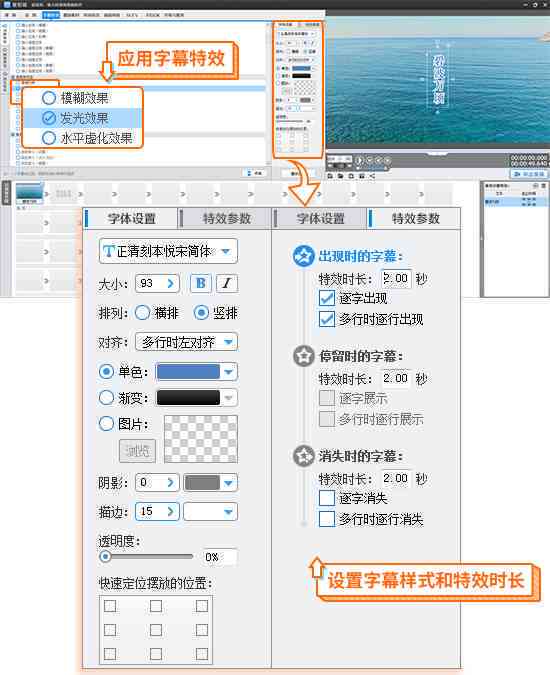Select the 渐变 fill radio button
Image resolution: width=550 pixels, height=675 pixels.
coord(106,397)
